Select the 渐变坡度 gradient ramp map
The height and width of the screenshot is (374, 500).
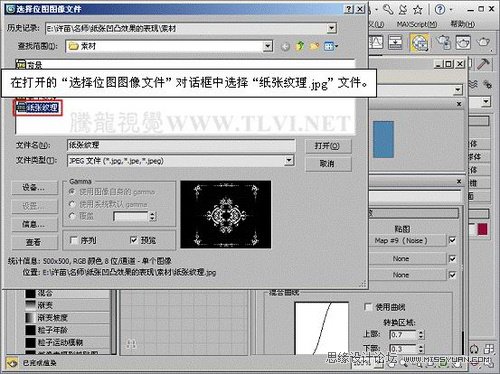(68, 317)
